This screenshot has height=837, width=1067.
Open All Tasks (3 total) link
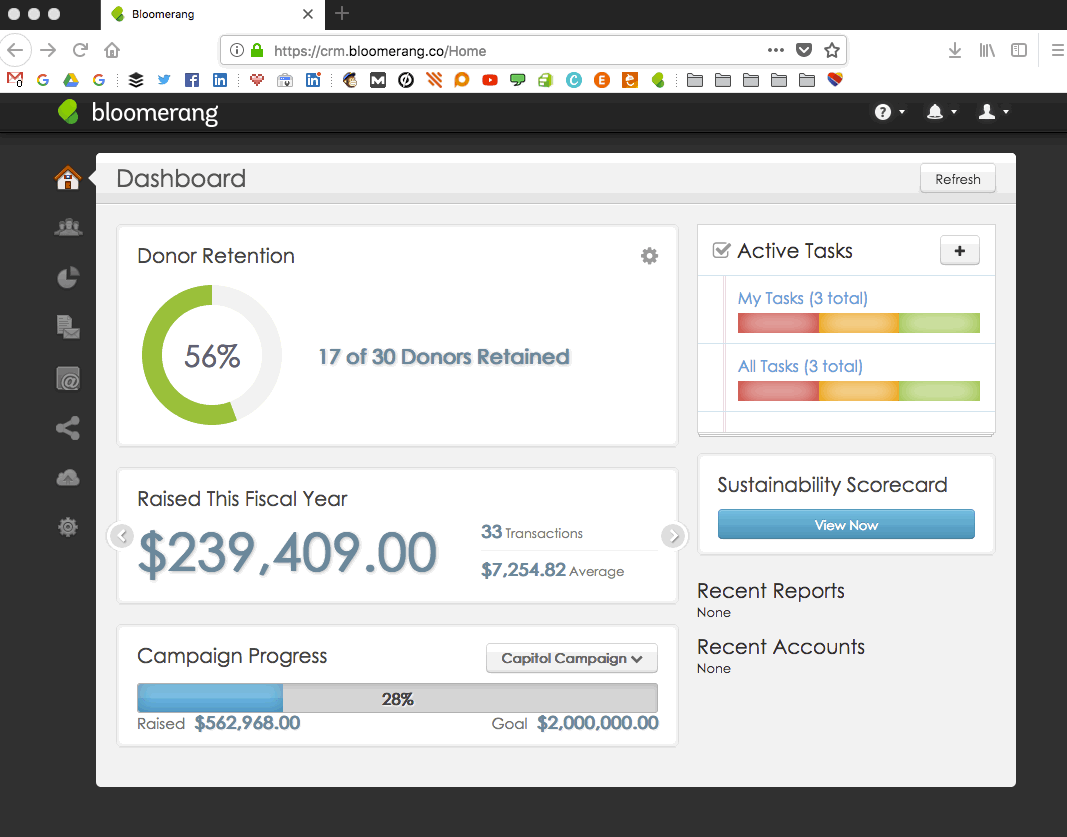(800, 366)
